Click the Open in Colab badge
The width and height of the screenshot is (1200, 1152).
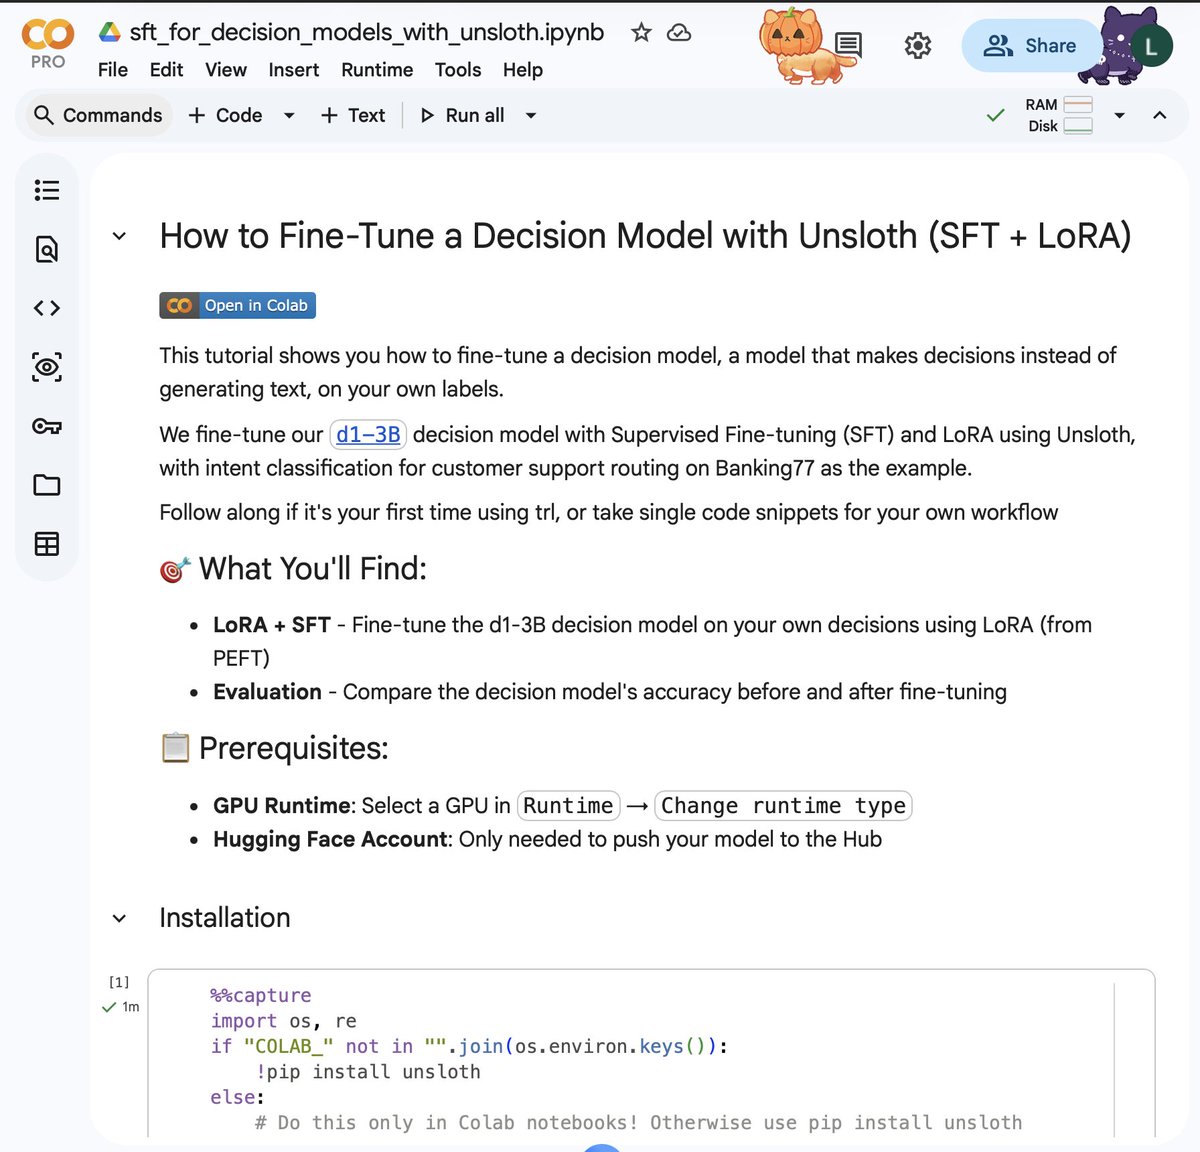(237, 305)
